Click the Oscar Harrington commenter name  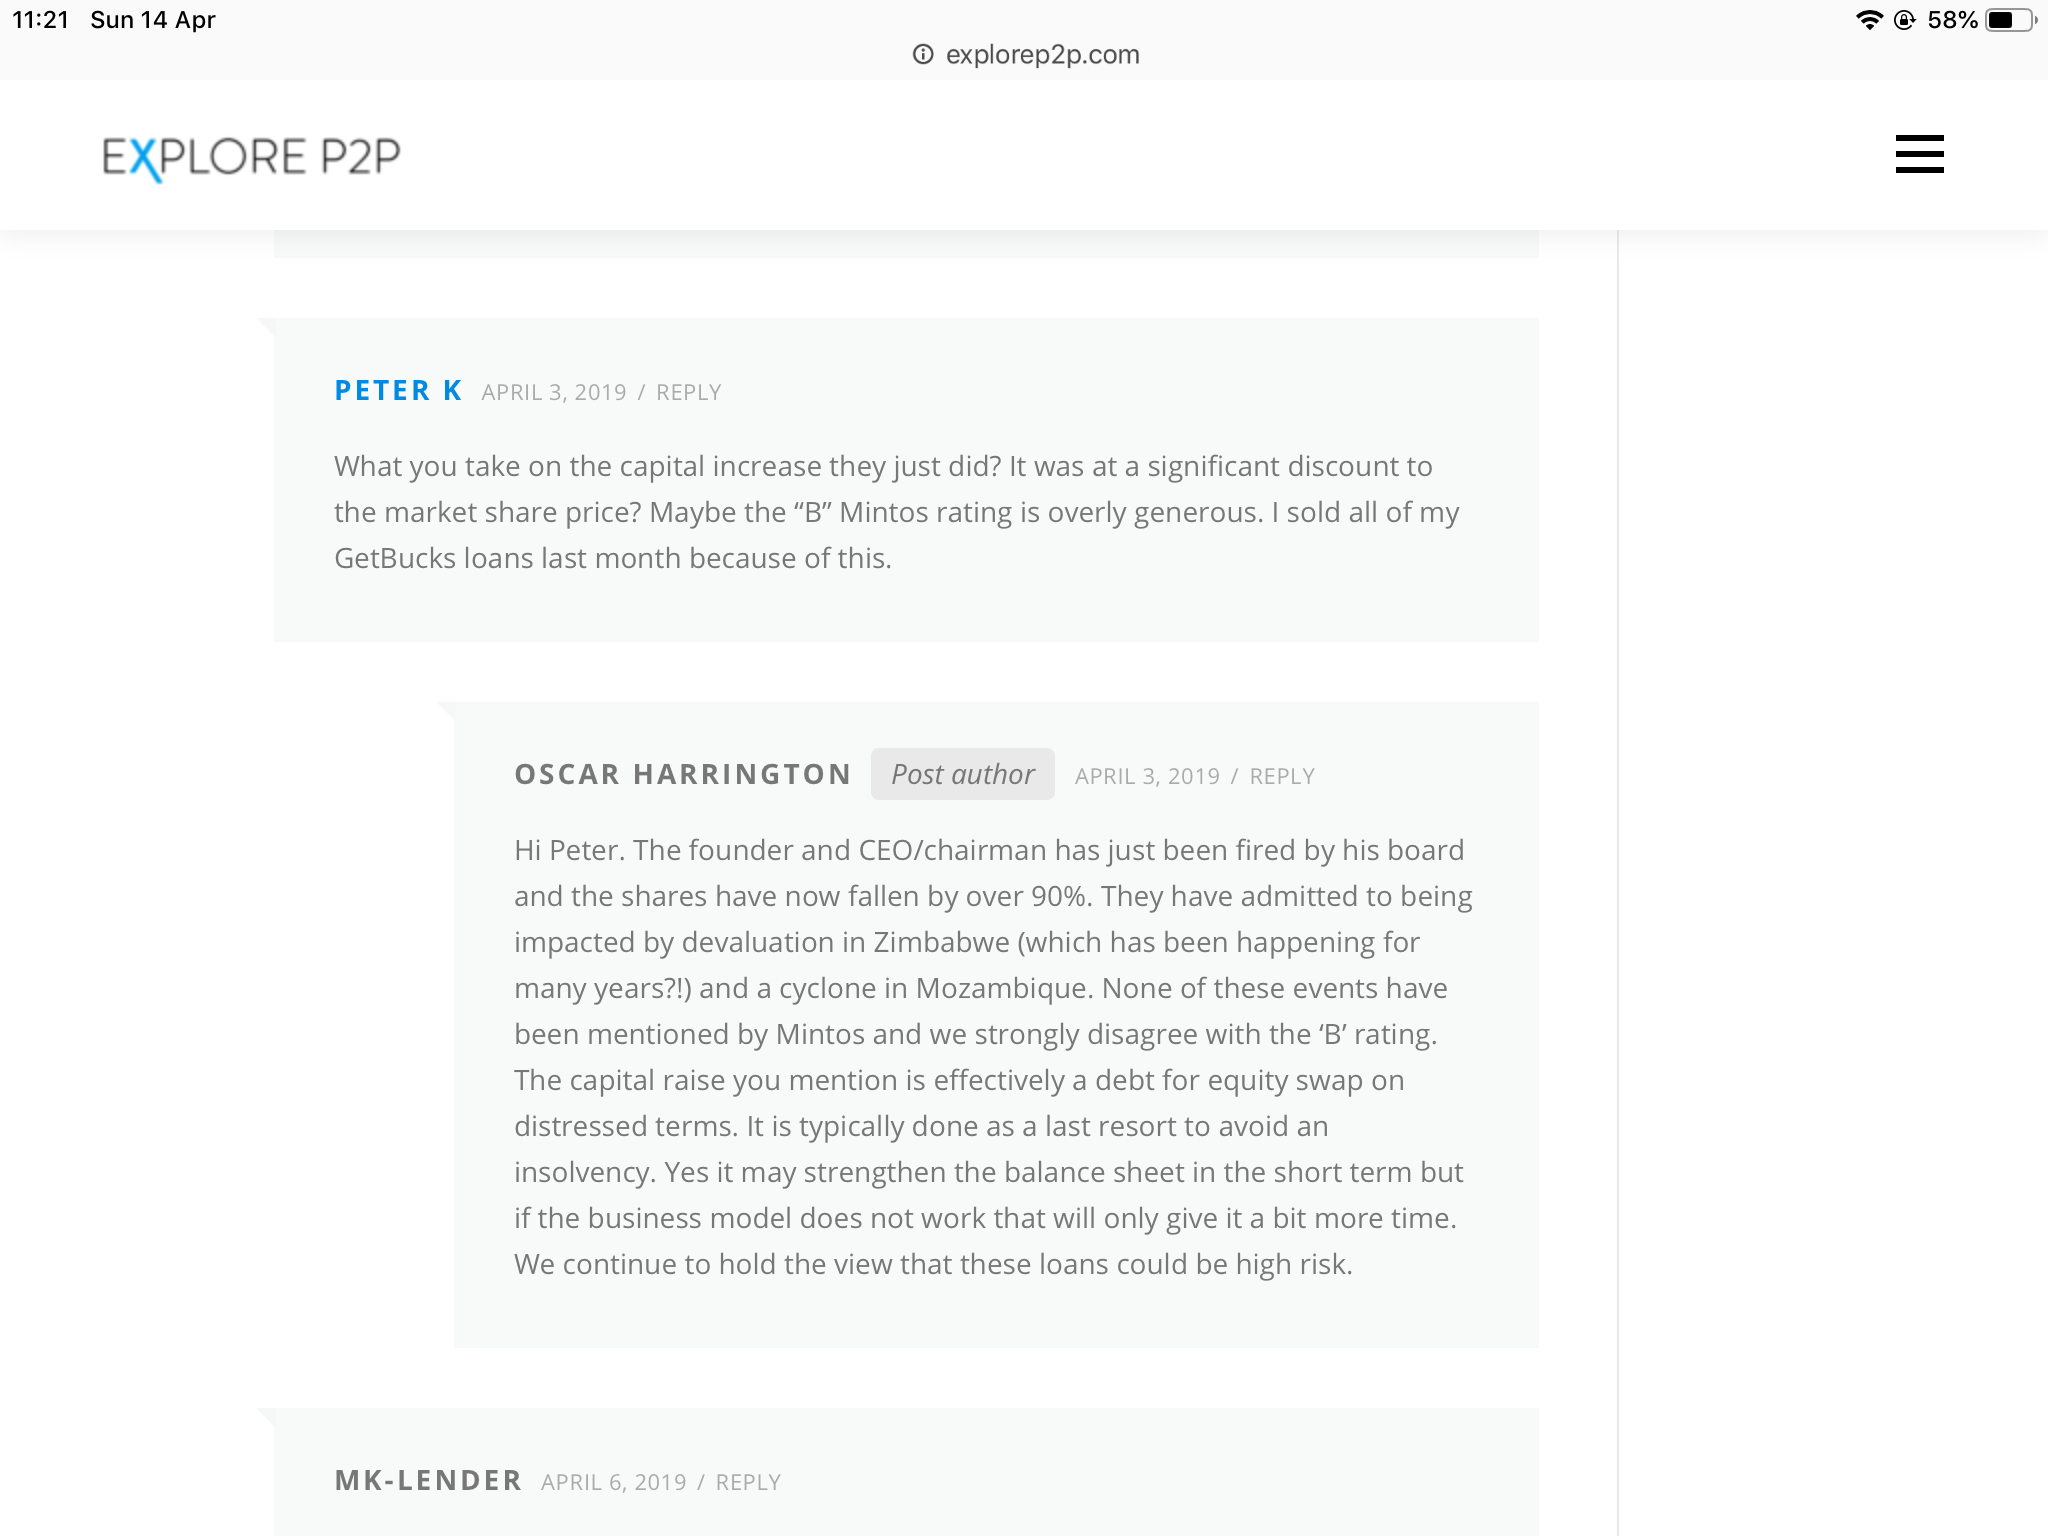(682, 774)
